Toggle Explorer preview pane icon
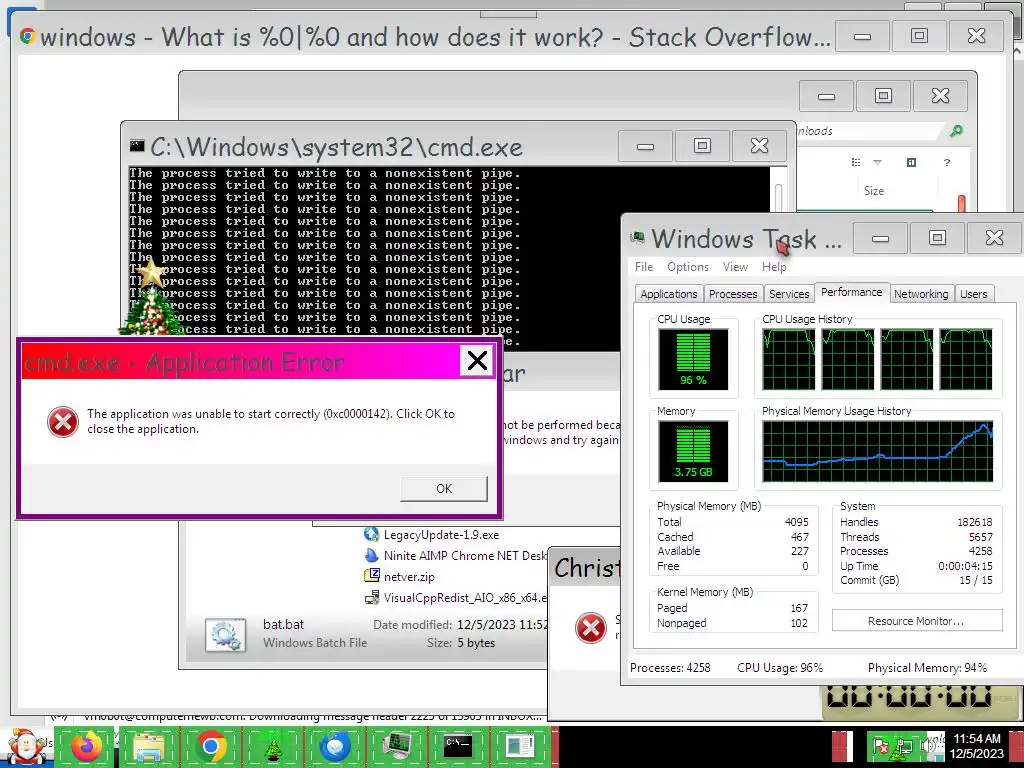1024x768 pixels. (912, 162)
